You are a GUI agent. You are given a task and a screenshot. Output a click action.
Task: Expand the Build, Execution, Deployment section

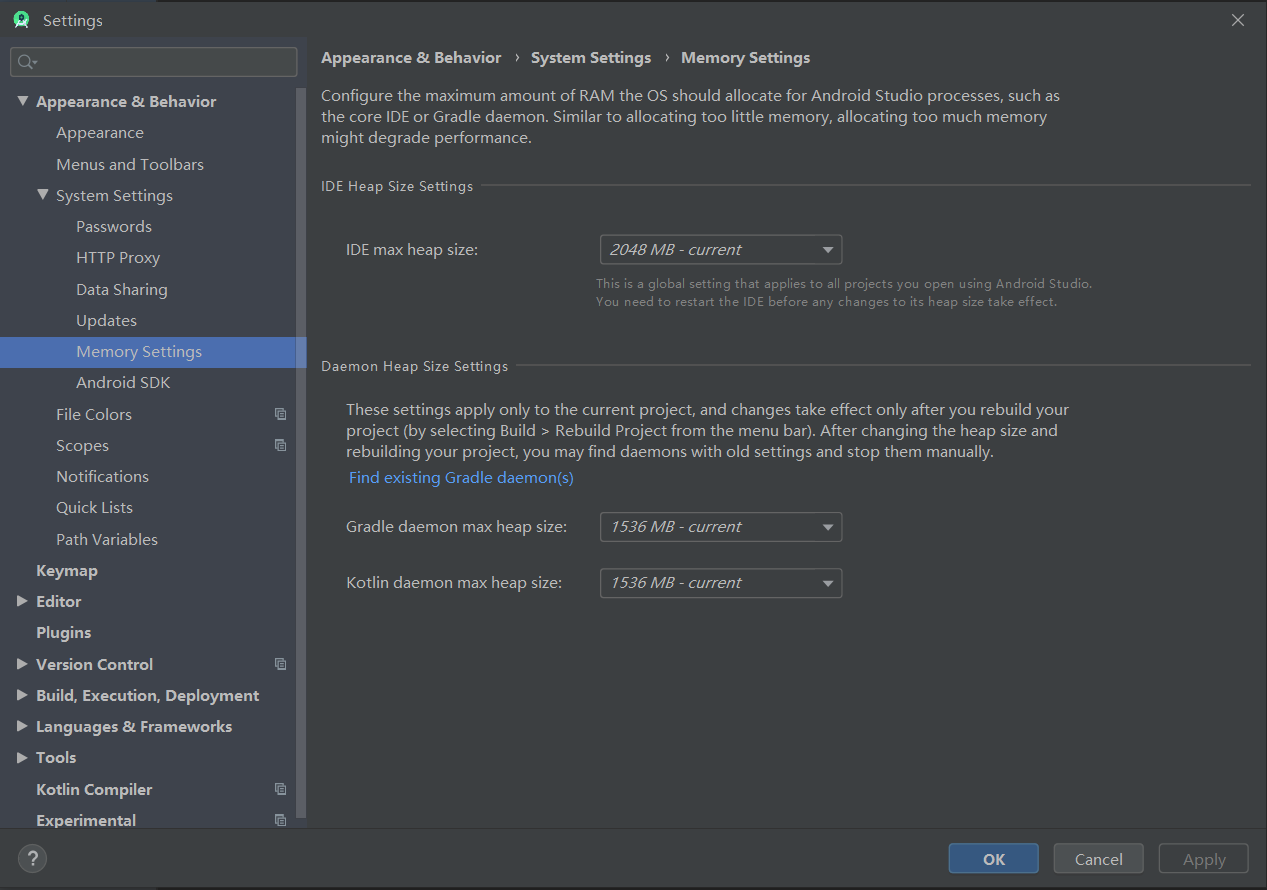tap(23, 695)
